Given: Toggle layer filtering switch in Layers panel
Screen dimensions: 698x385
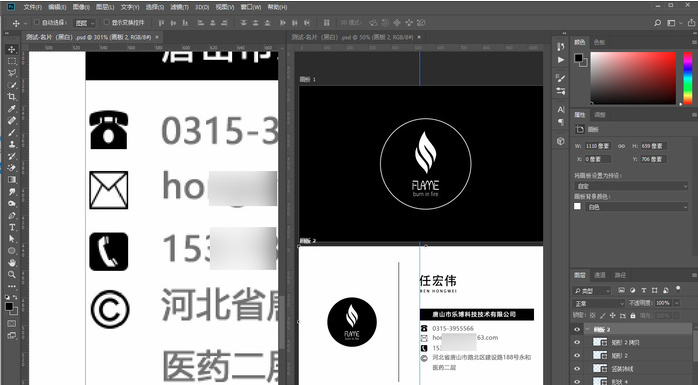Looking at the screenshot, I should click(678, 289).
